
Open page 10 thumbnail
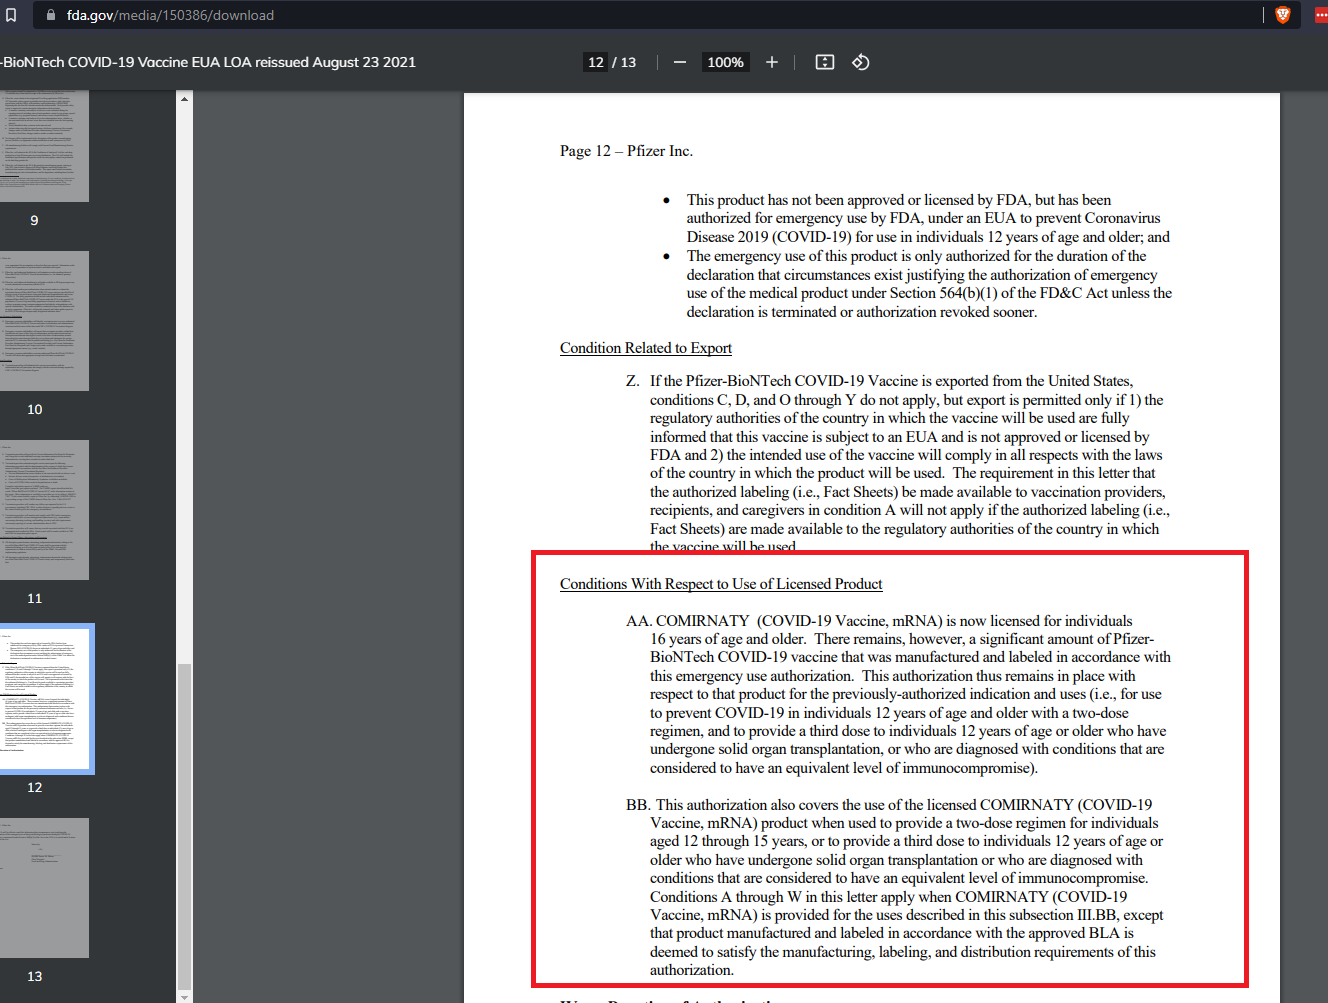click(44, 321)
